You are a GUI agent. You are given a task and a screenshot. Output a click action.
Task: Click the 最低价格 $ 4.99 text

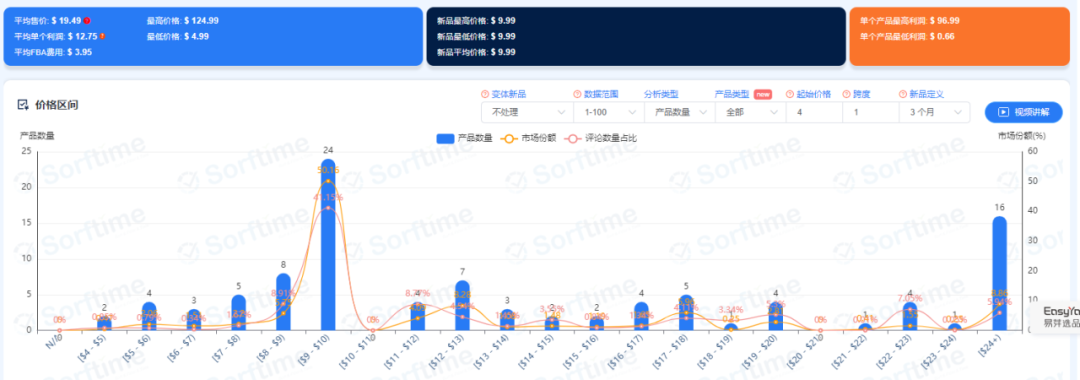click(x=178, y=36)
